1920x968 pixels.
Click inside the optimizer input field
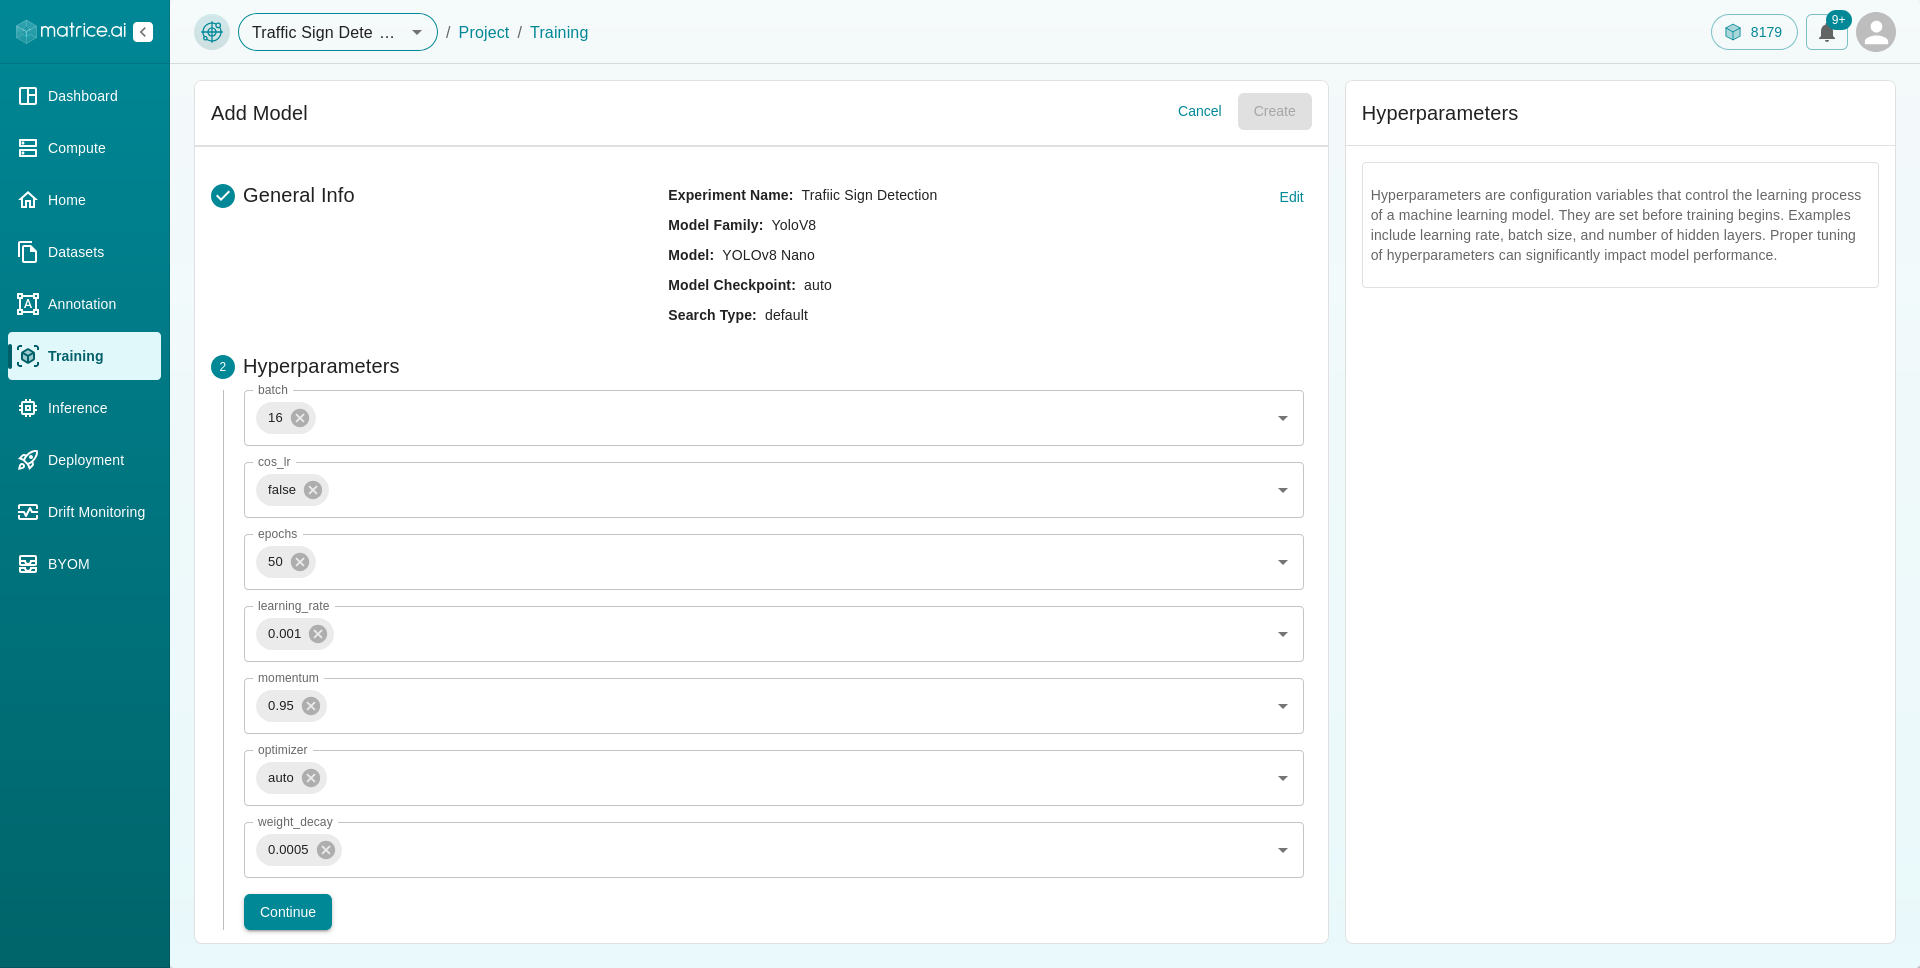tap(774, 778)
